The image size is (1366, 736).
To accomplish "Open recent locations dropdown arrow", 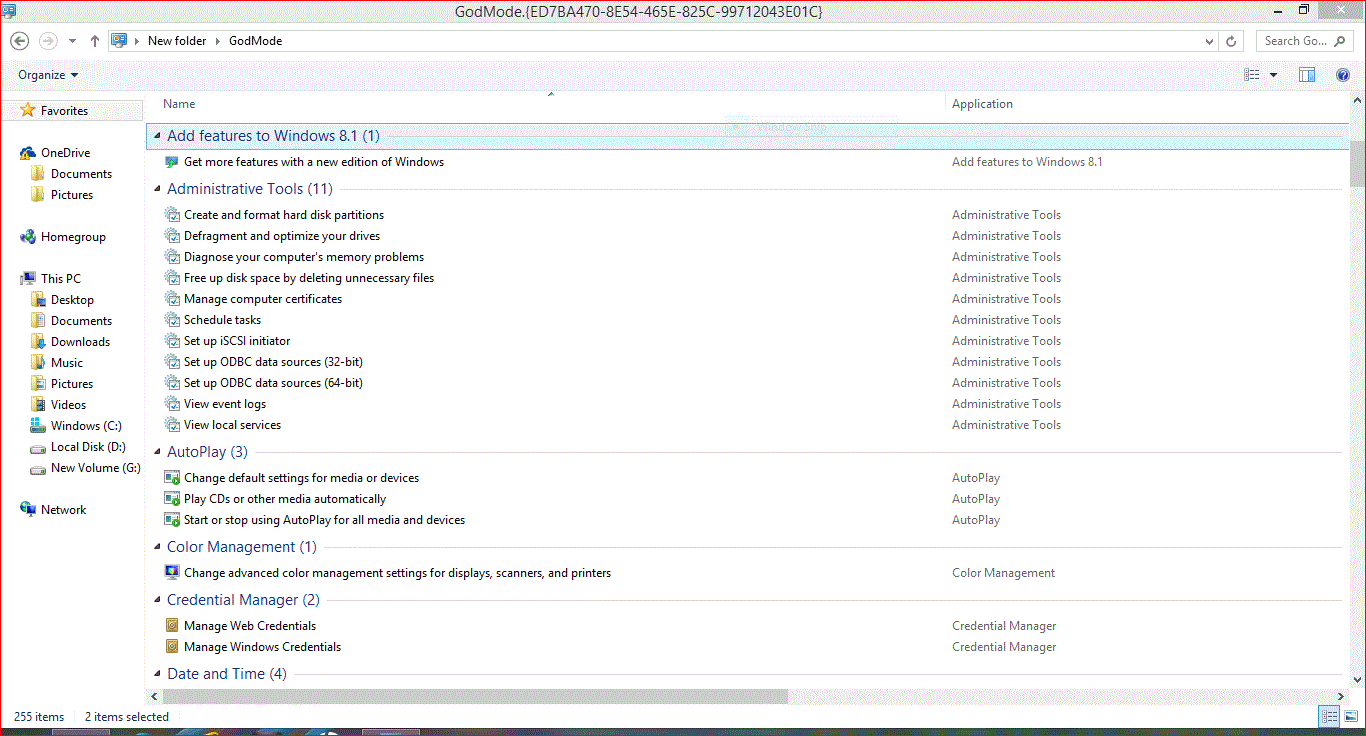I will click(72, 41).
